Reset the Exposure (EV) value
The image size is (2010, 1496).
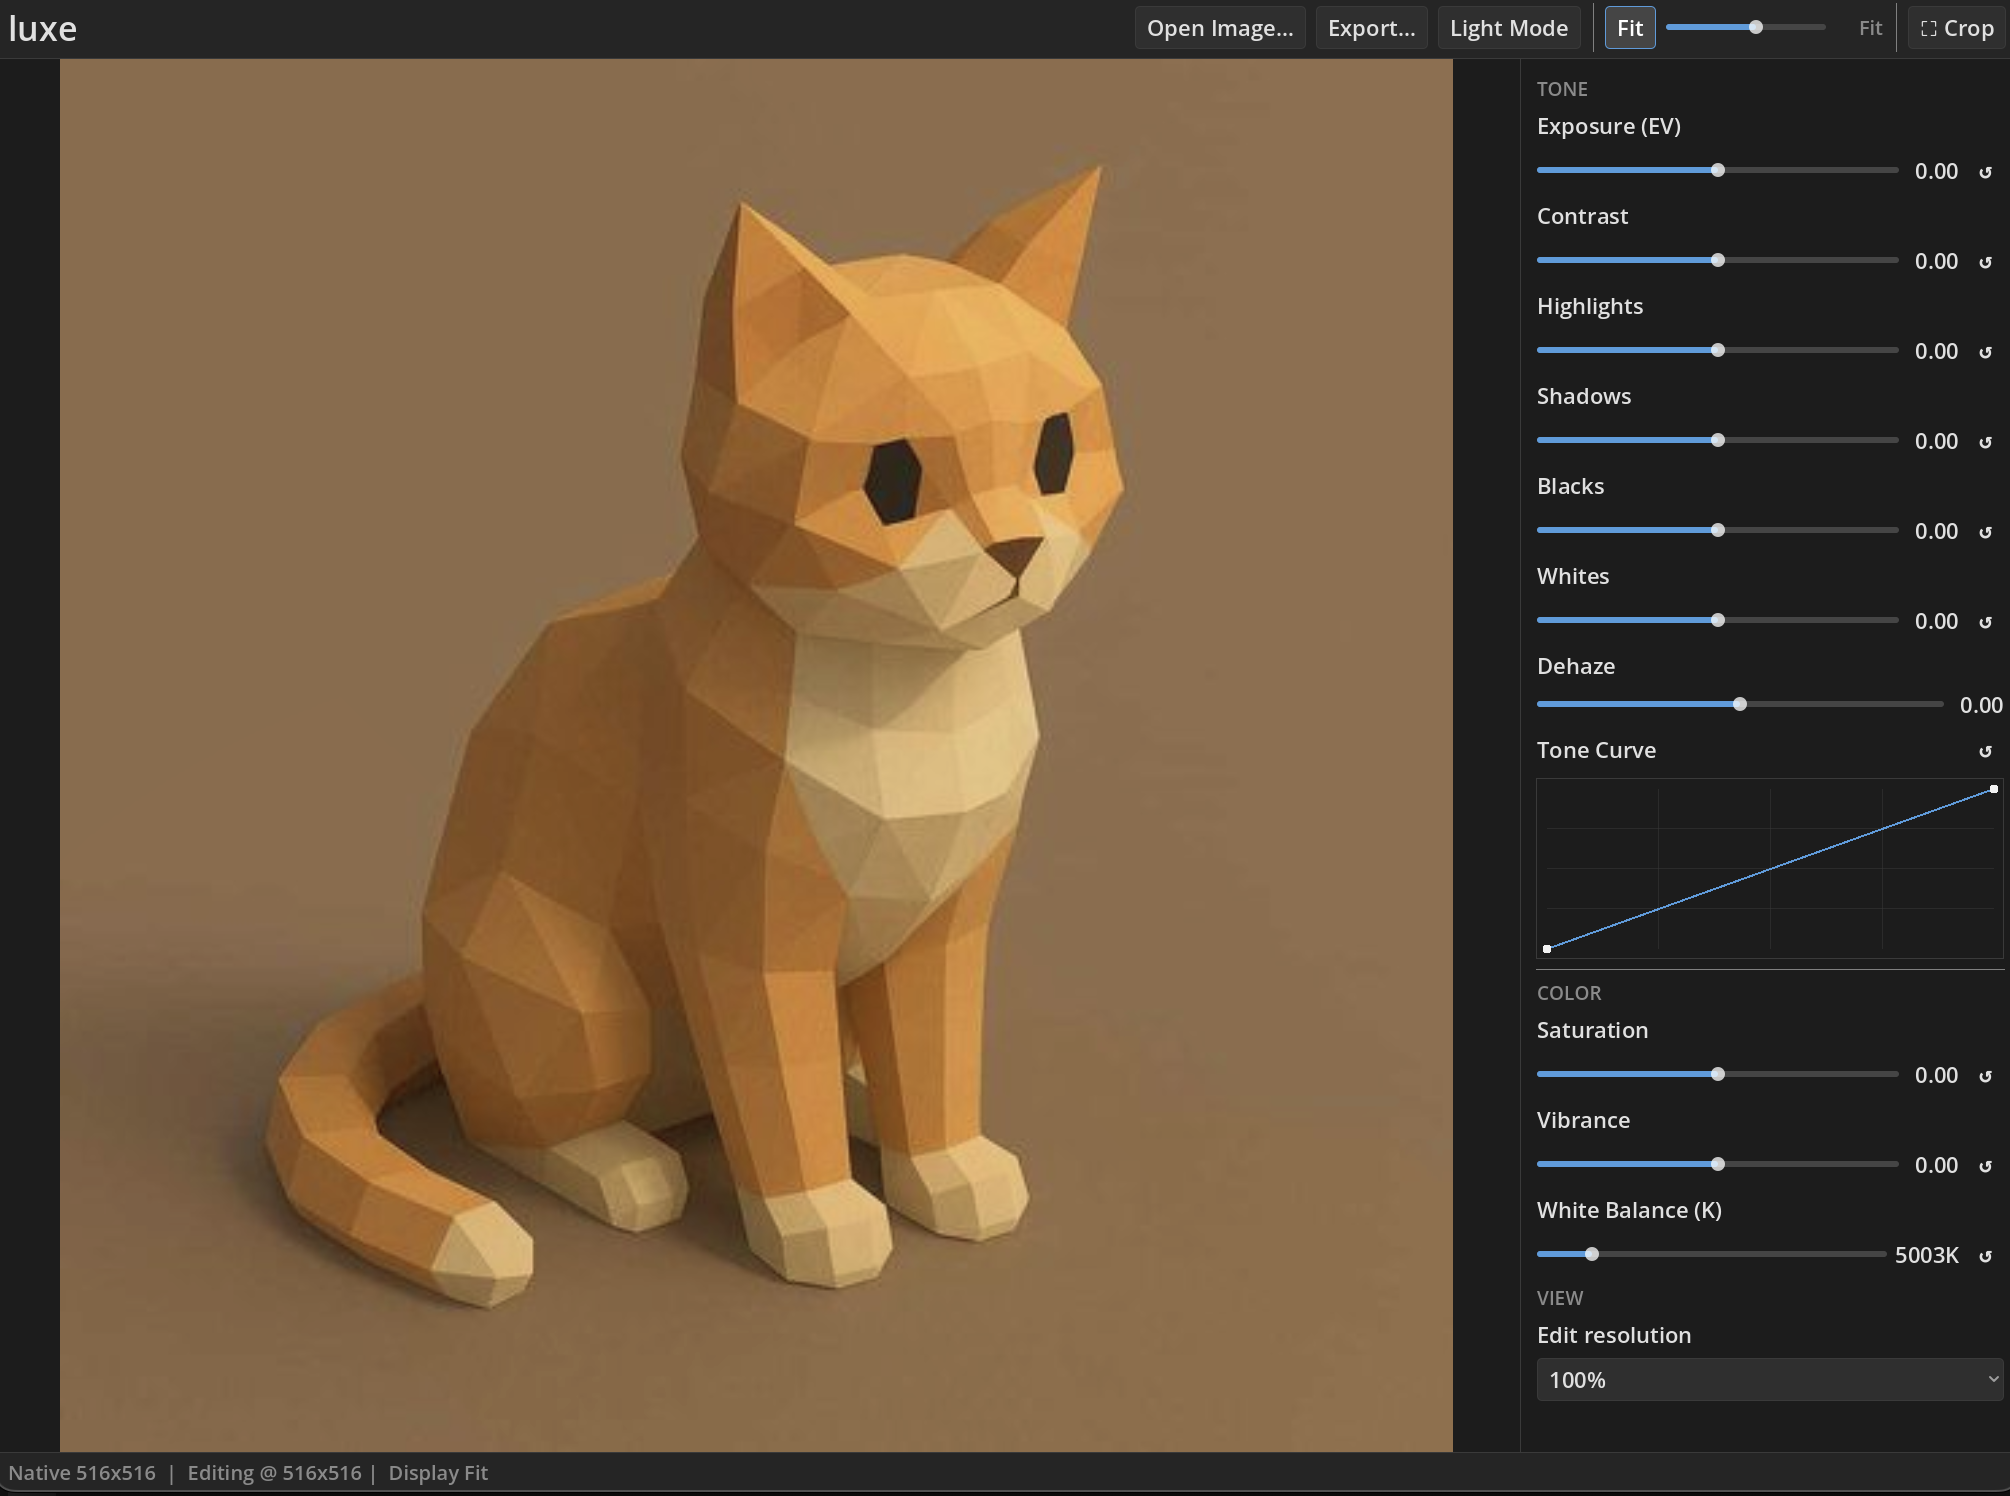pos(1986,172)
